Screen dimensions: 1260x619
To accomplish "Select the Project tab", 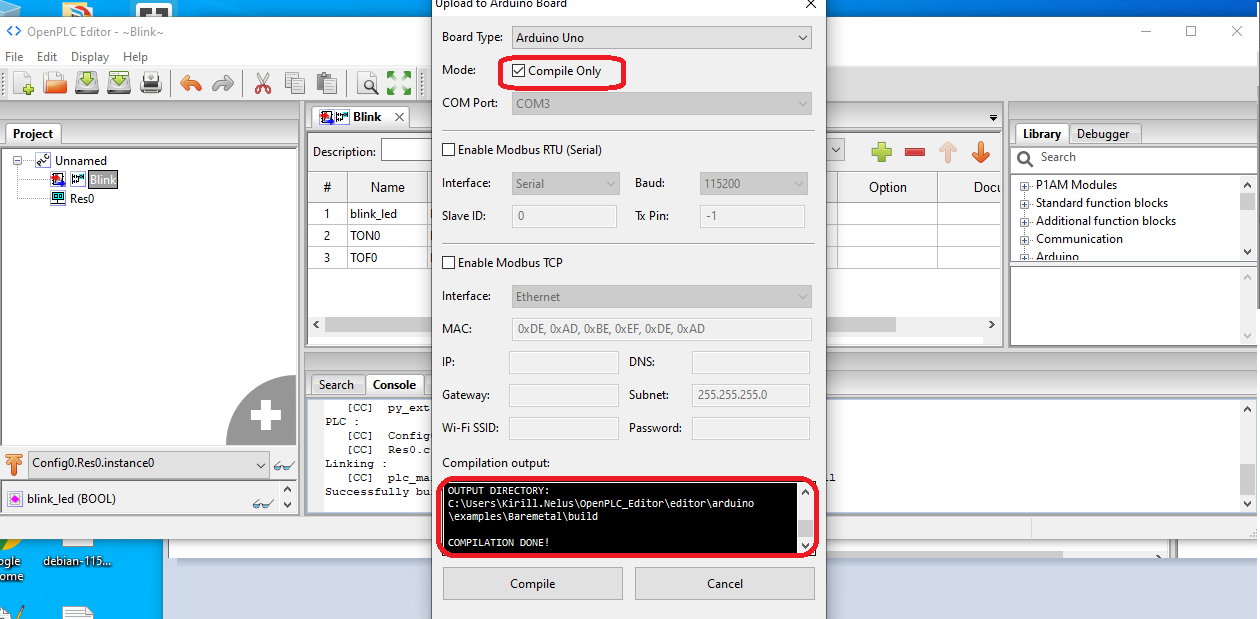I will 33,134.
